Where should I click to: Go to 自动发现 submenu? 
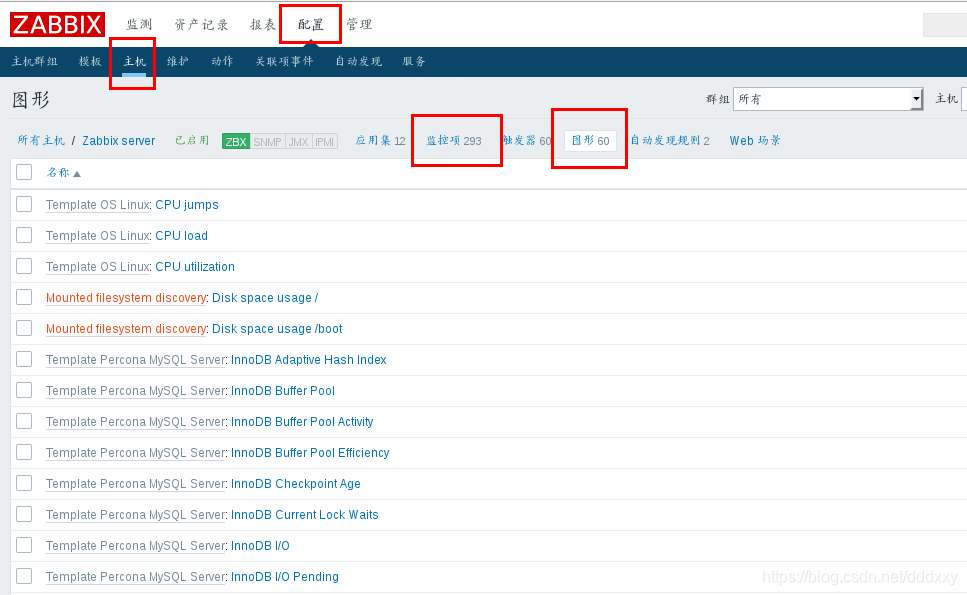(x=358, y=62)
